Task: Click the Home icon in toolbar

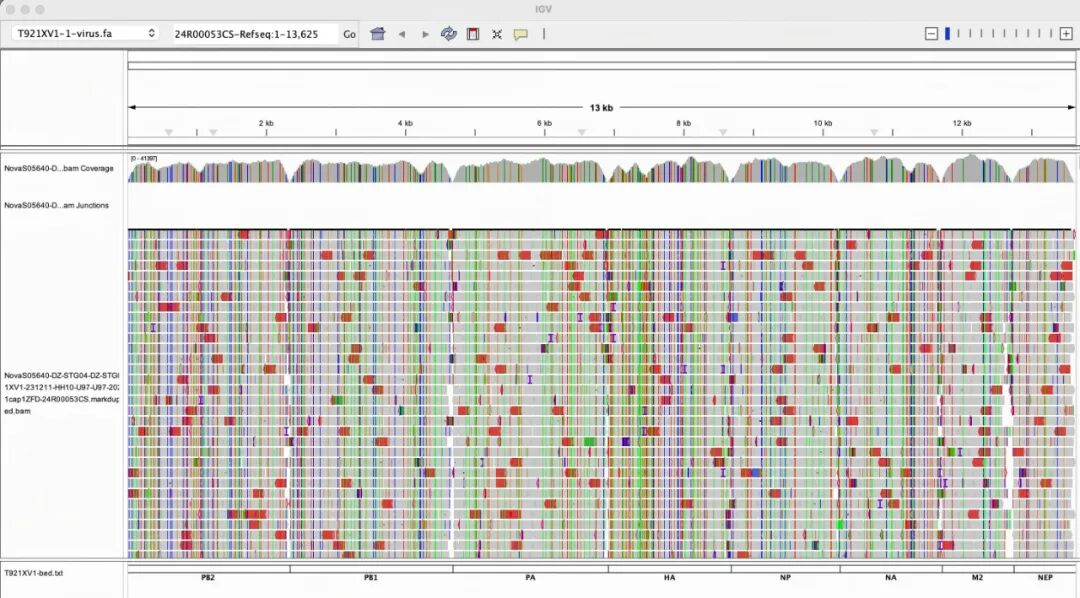Action: pos(377,34)
